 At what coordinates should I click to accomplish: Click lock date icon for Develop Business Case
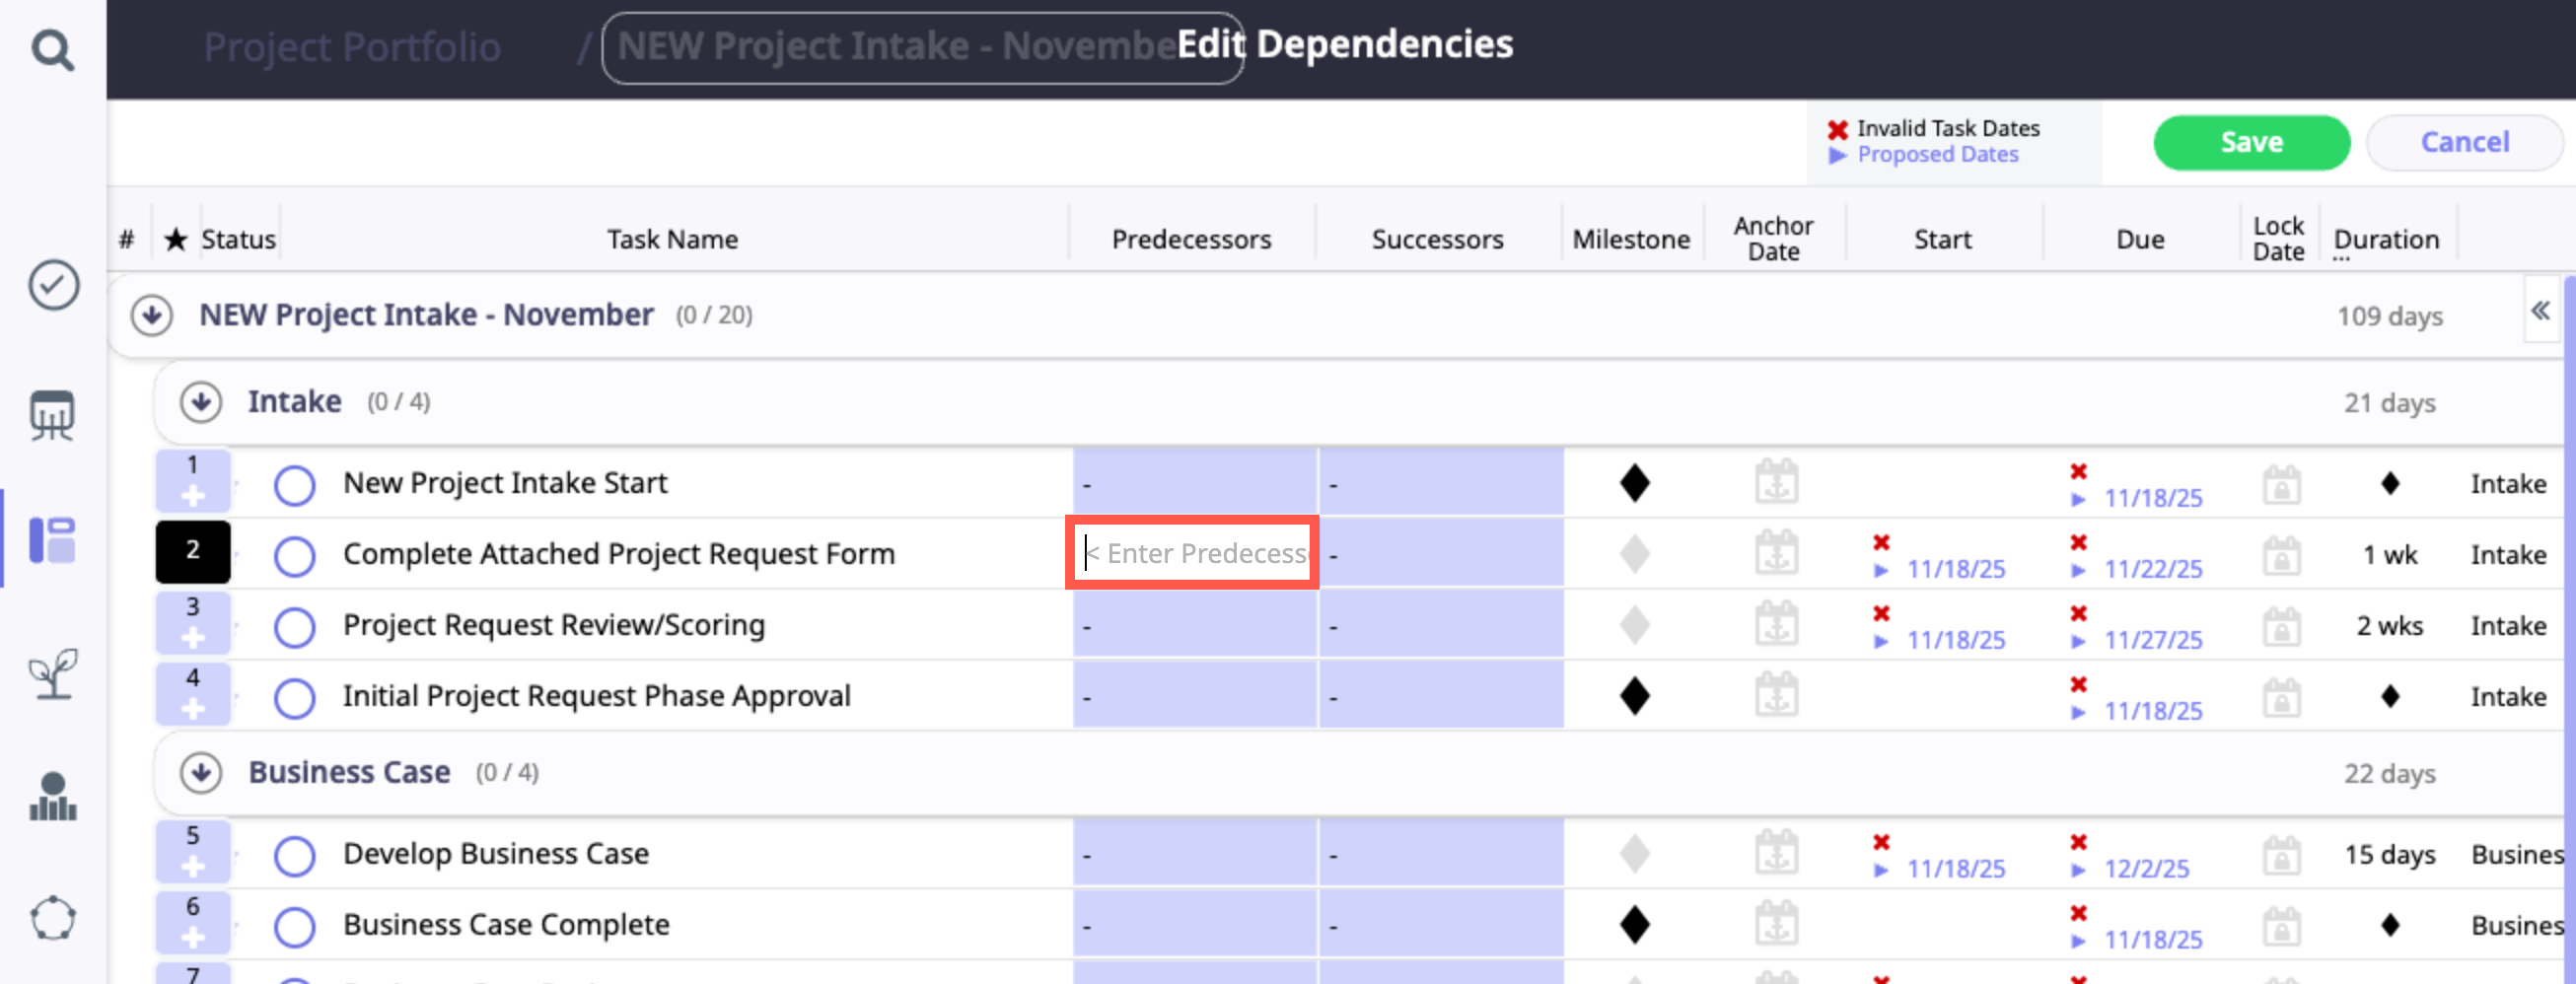tap(2281, 855)
